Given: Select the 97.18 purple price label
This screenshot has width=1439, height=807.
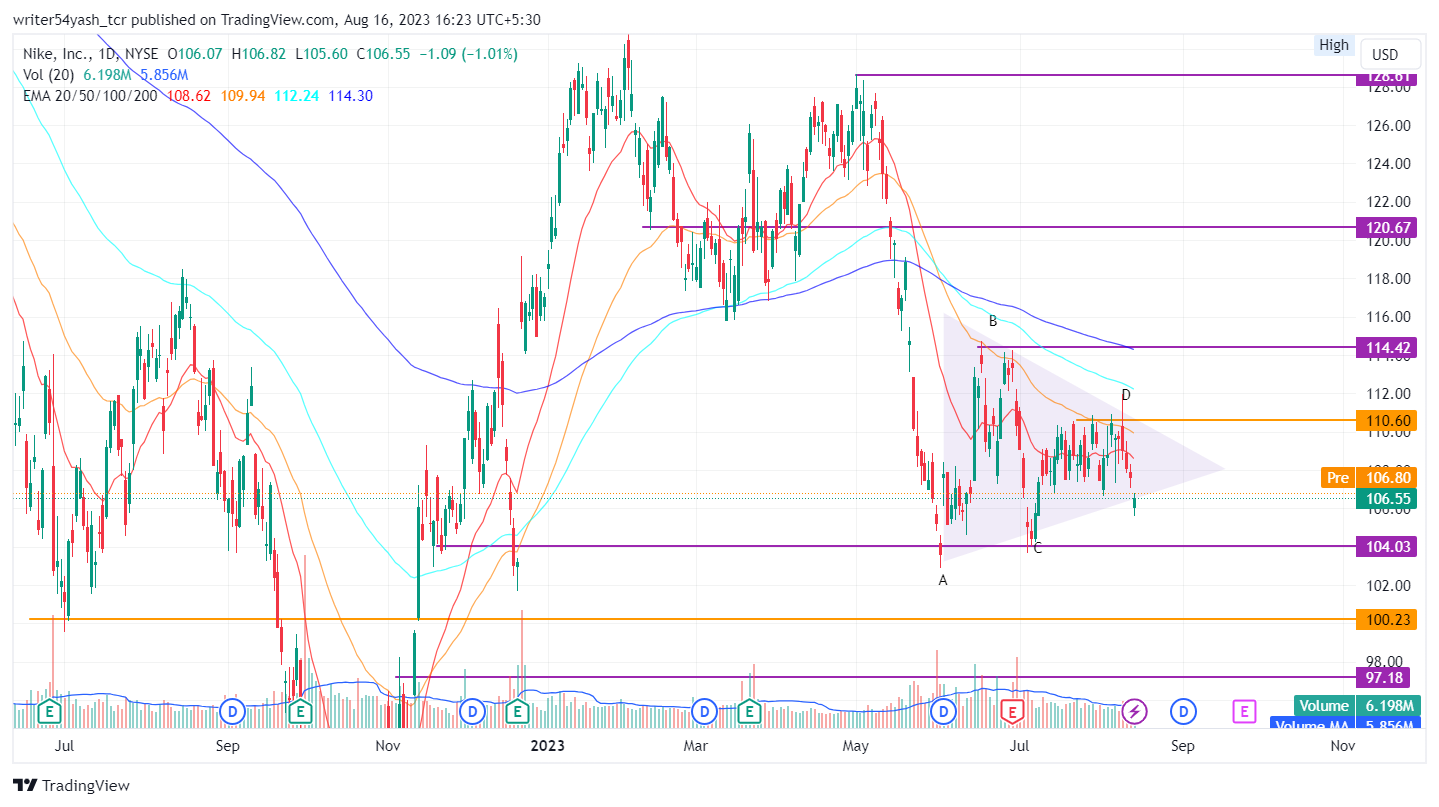Looking at the screenshot, I should tap(1383, 677).
